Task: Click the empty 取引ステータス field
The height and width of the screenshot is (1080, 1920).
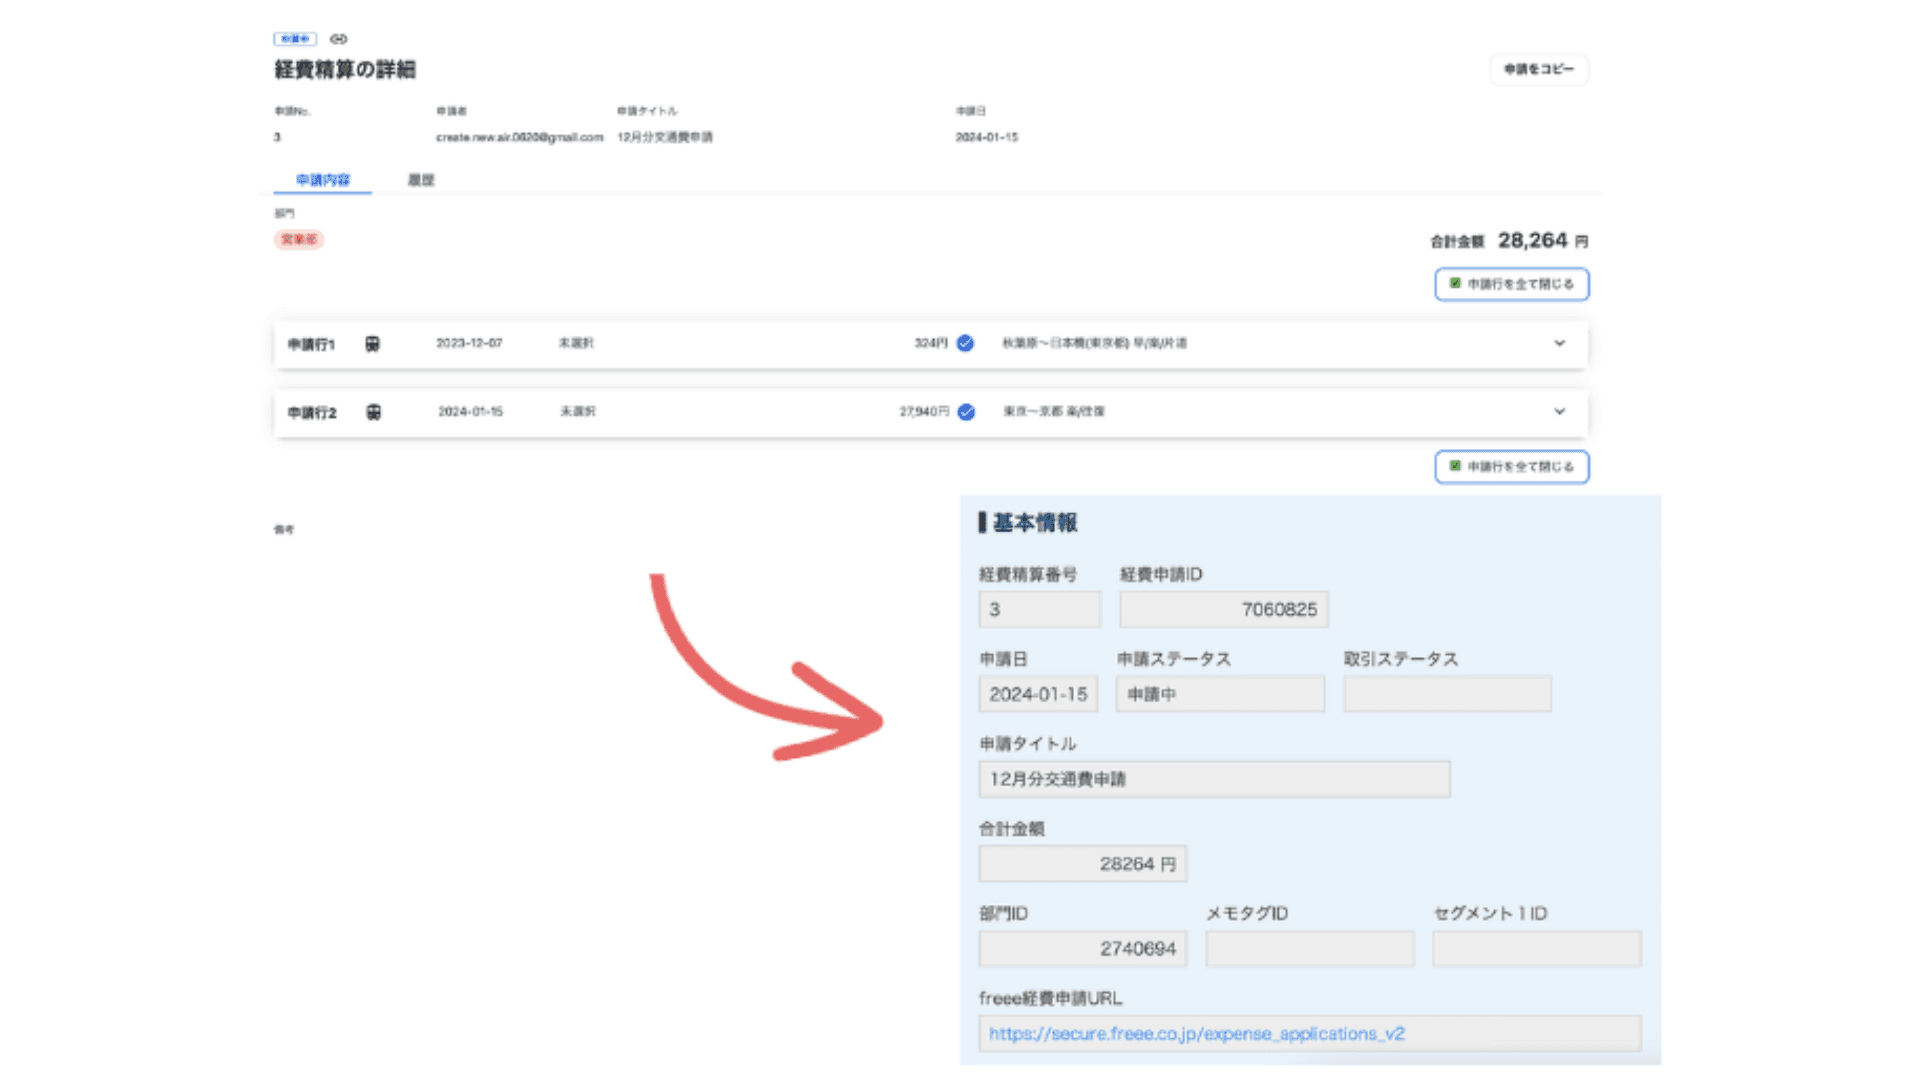Action: [x=1447, y=694]
